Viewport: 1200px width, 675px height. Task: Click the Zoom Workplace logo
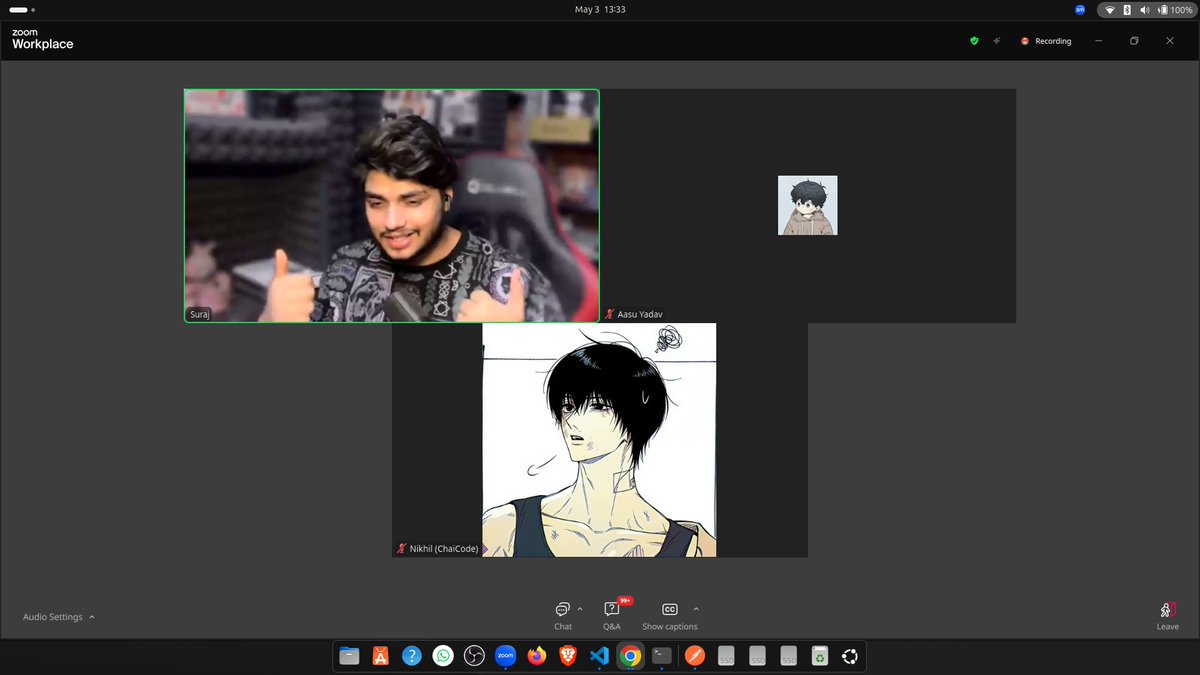tap(42, 39)
